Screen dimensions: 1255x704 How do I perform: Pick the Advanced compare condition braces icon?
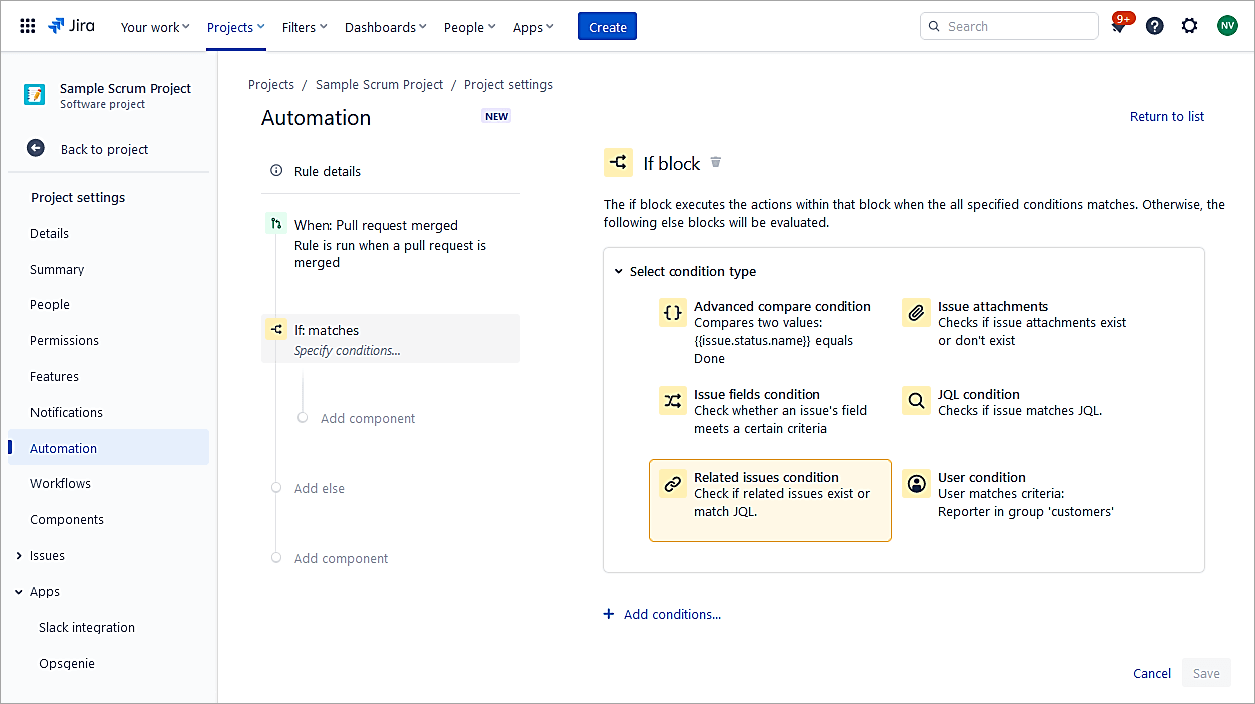673,313
